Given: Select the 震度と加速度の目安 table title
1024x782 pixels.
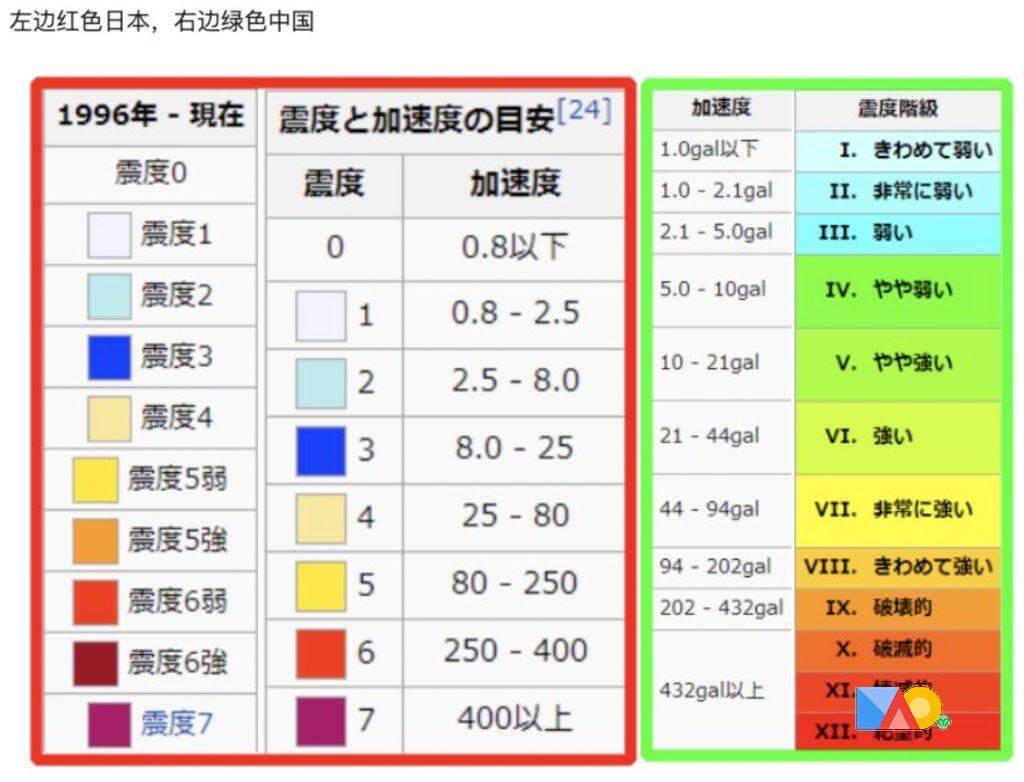Looking at the screenshot, I should (415, 121).
